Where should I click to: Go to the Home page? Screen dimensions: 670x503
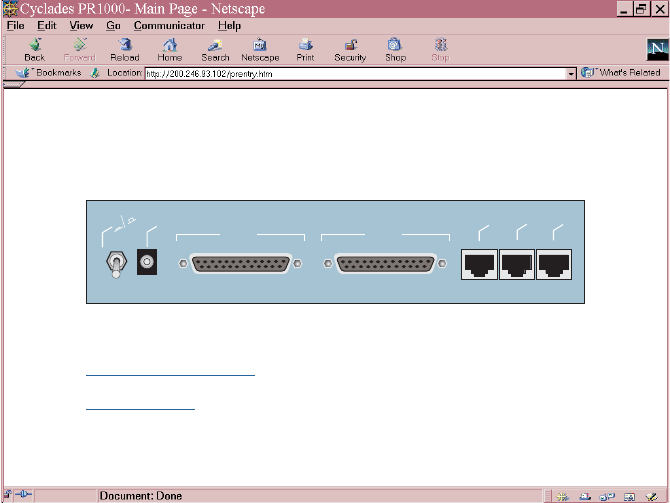(170, 50)
